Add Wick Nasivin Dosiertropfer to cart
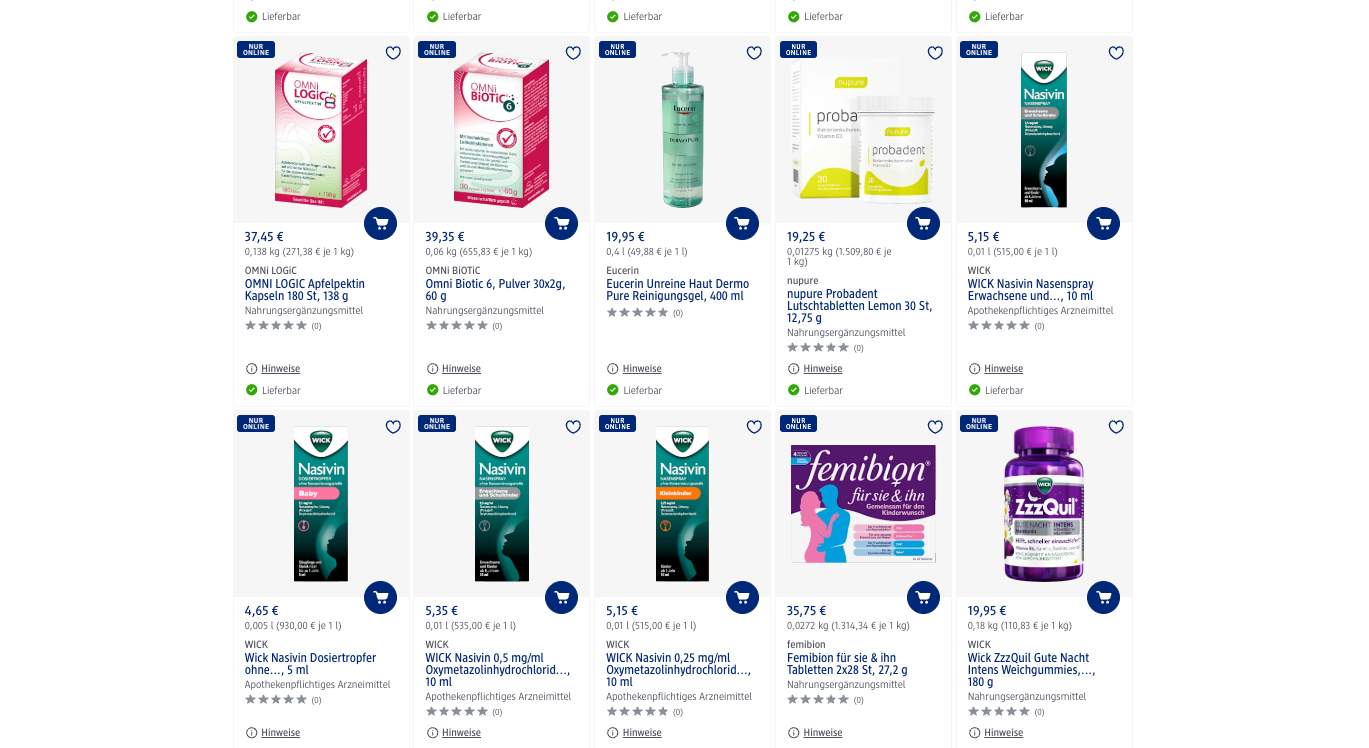1369x748 pixels. 380,597
